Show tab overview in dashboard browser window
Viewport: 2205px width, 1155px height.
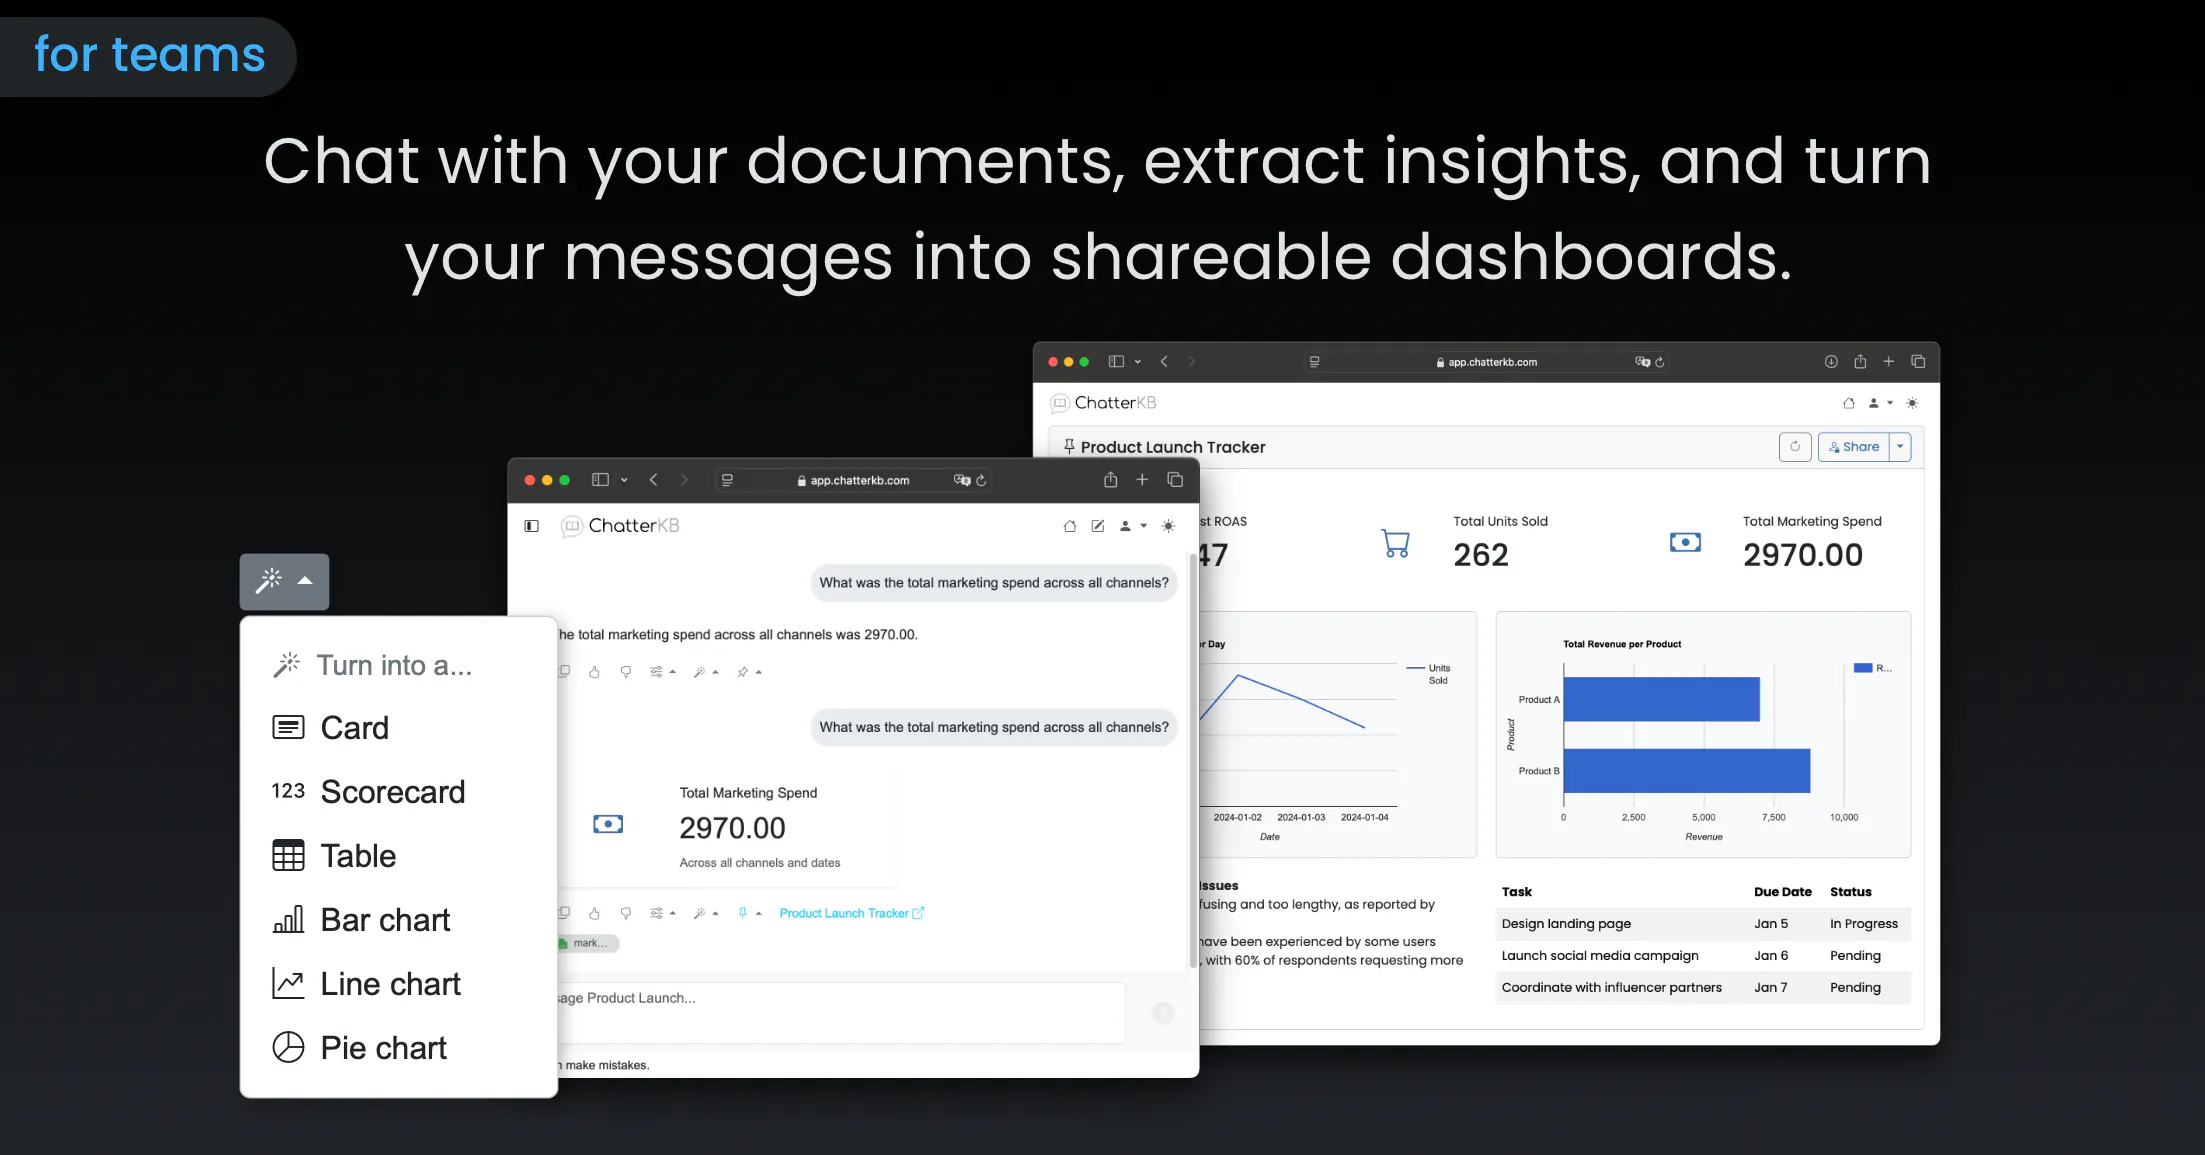[1918, 362]
